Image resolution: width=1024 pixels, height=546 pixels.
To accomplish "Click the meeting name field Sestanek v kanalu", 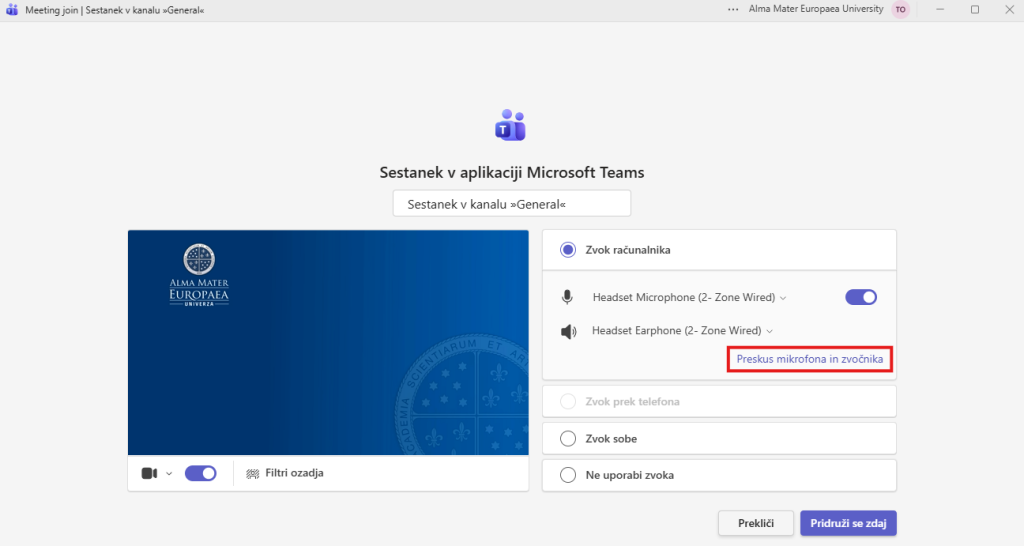I will pos(512,204).
